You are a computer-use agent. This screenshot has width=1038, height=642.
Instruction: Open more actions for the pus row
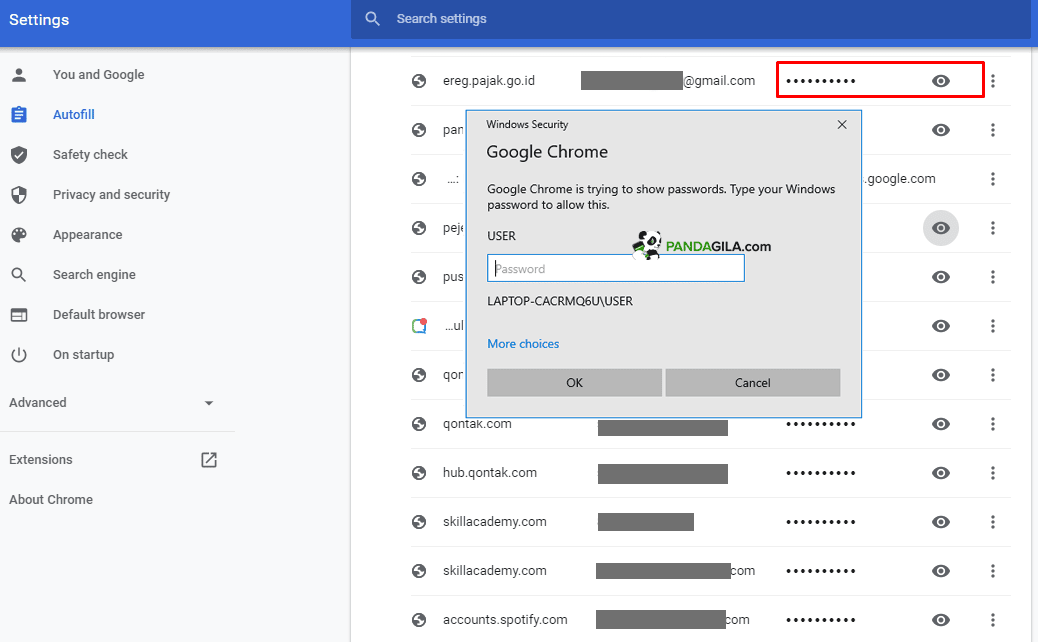992,277
